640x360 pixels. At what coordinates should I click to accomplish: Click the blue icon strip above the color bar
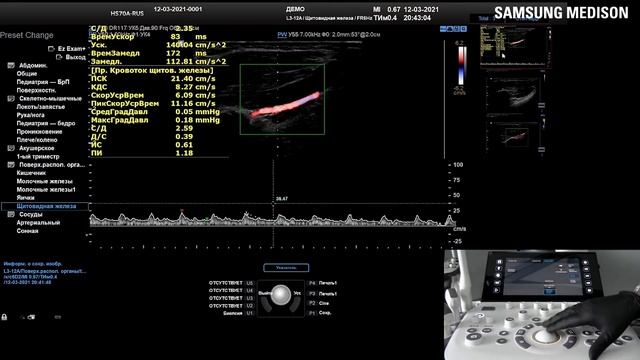coord(453,29)
